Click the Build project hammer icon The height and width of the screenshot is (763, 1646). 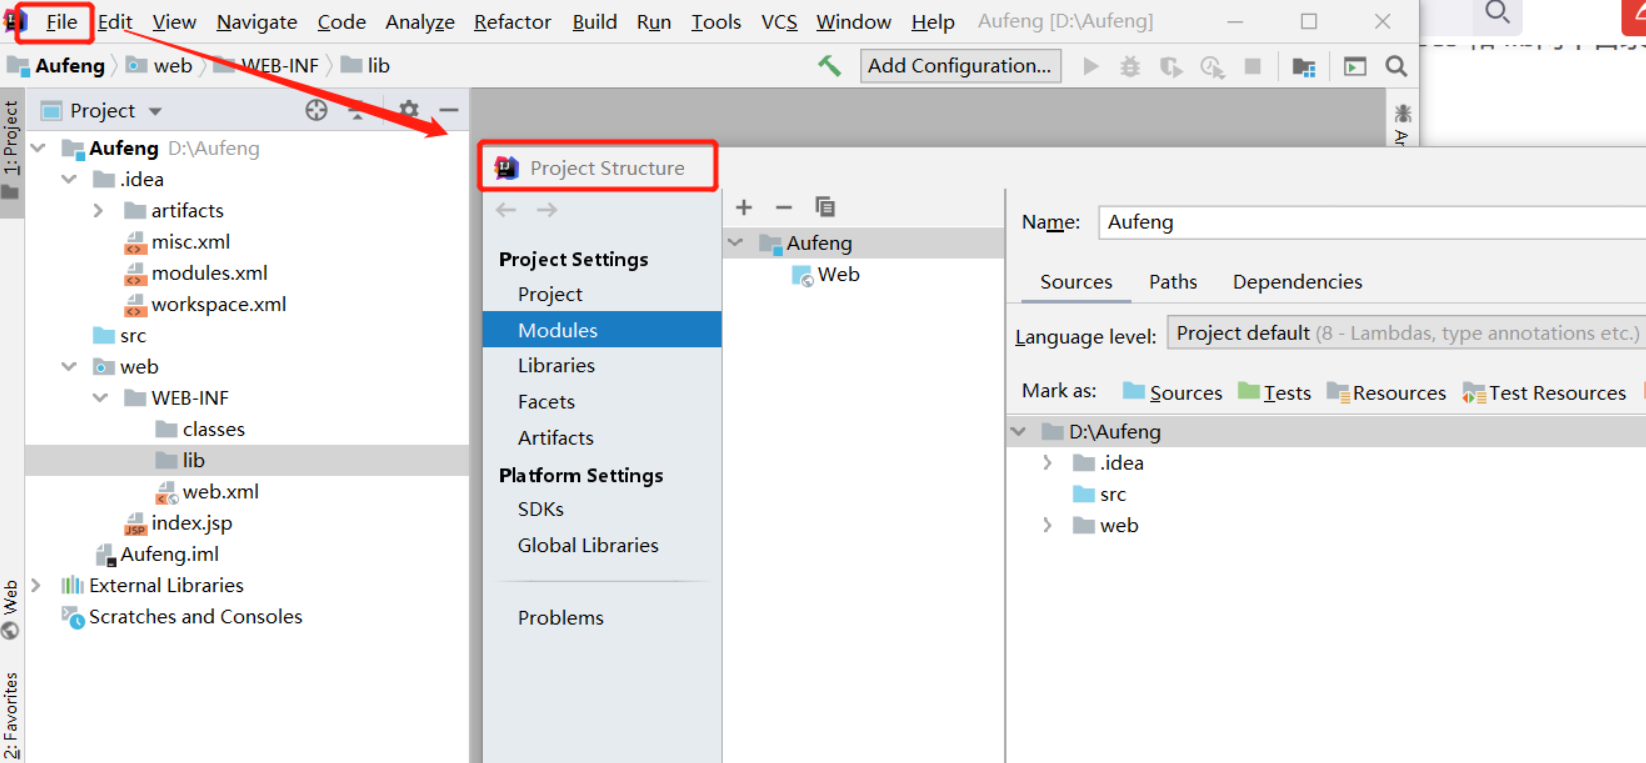[829, 66]
